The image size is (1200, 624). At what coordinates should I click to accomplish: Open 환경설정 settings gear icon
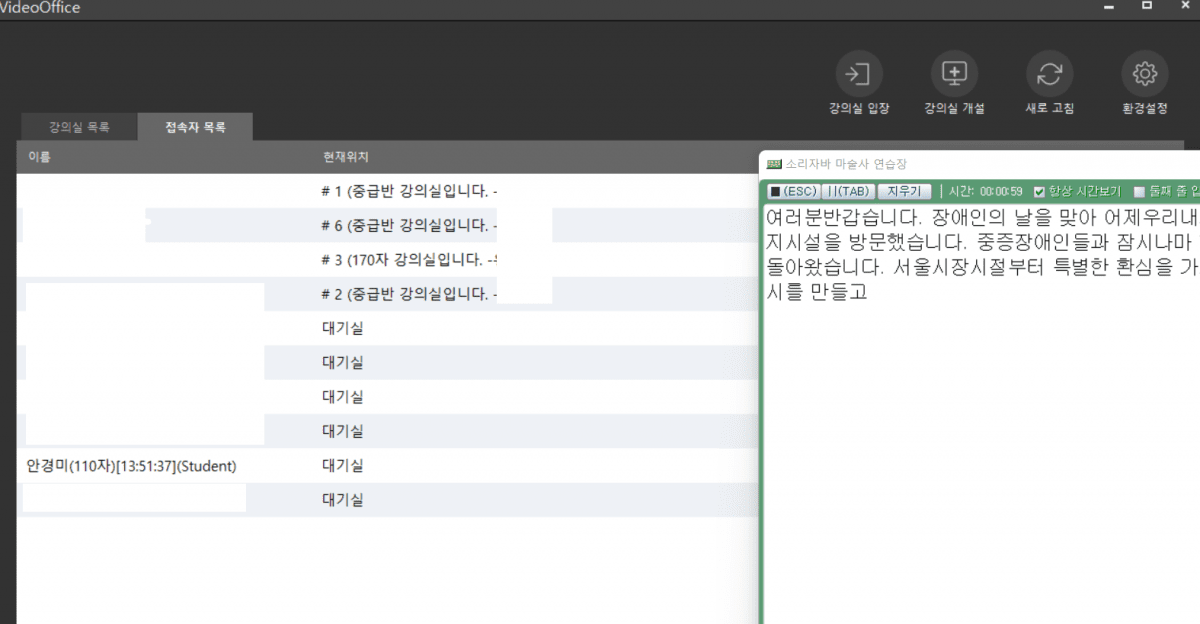(1144, 75)
